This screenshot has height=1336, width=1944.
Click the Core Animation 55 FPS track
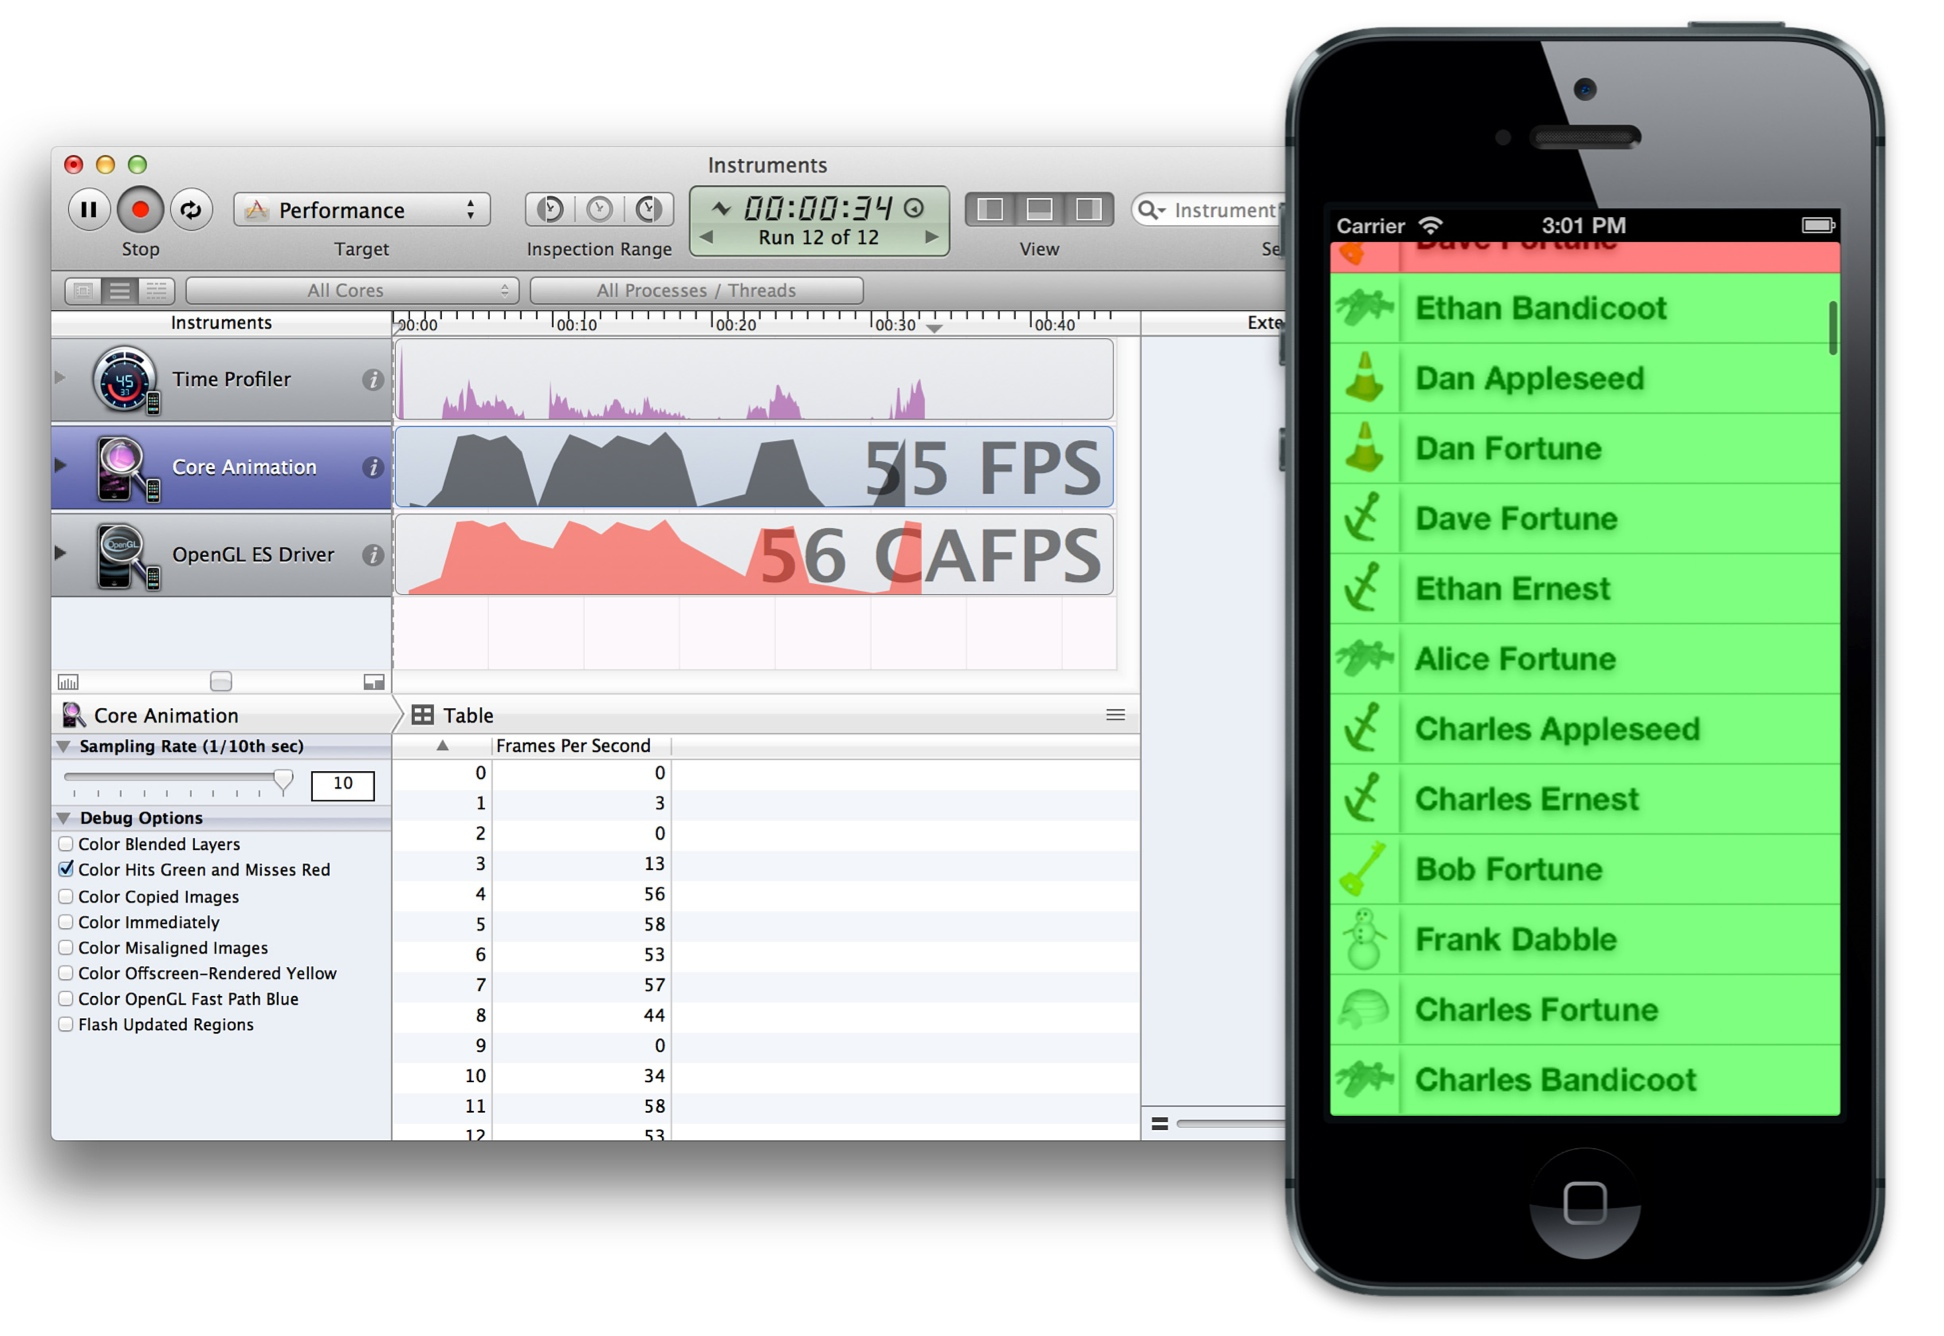[754, 467]
